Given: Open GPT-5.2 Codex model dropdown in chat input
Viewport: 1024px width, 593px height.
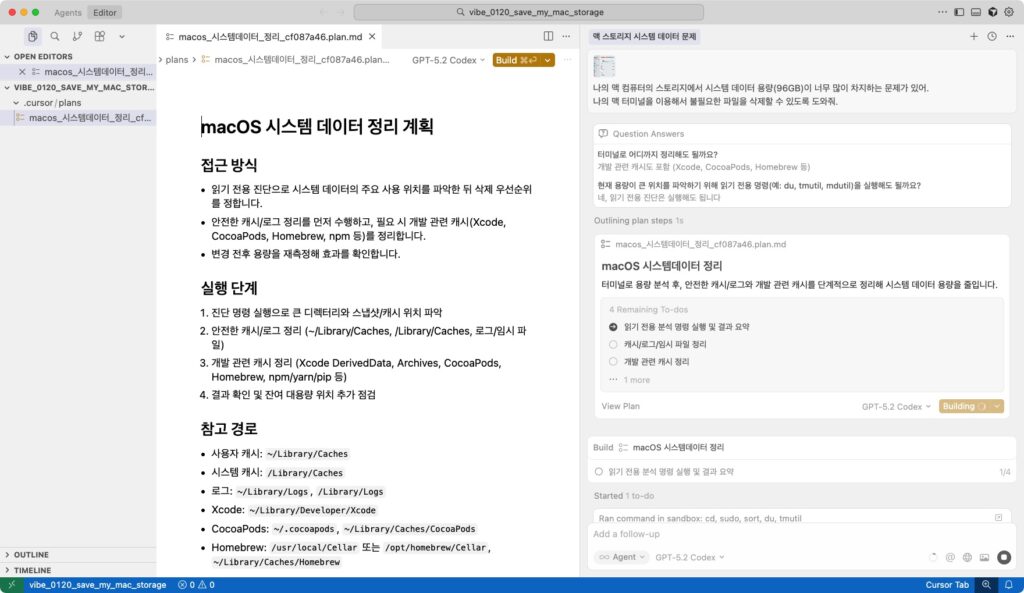Looking at the screenshot, I should [690, 557].
